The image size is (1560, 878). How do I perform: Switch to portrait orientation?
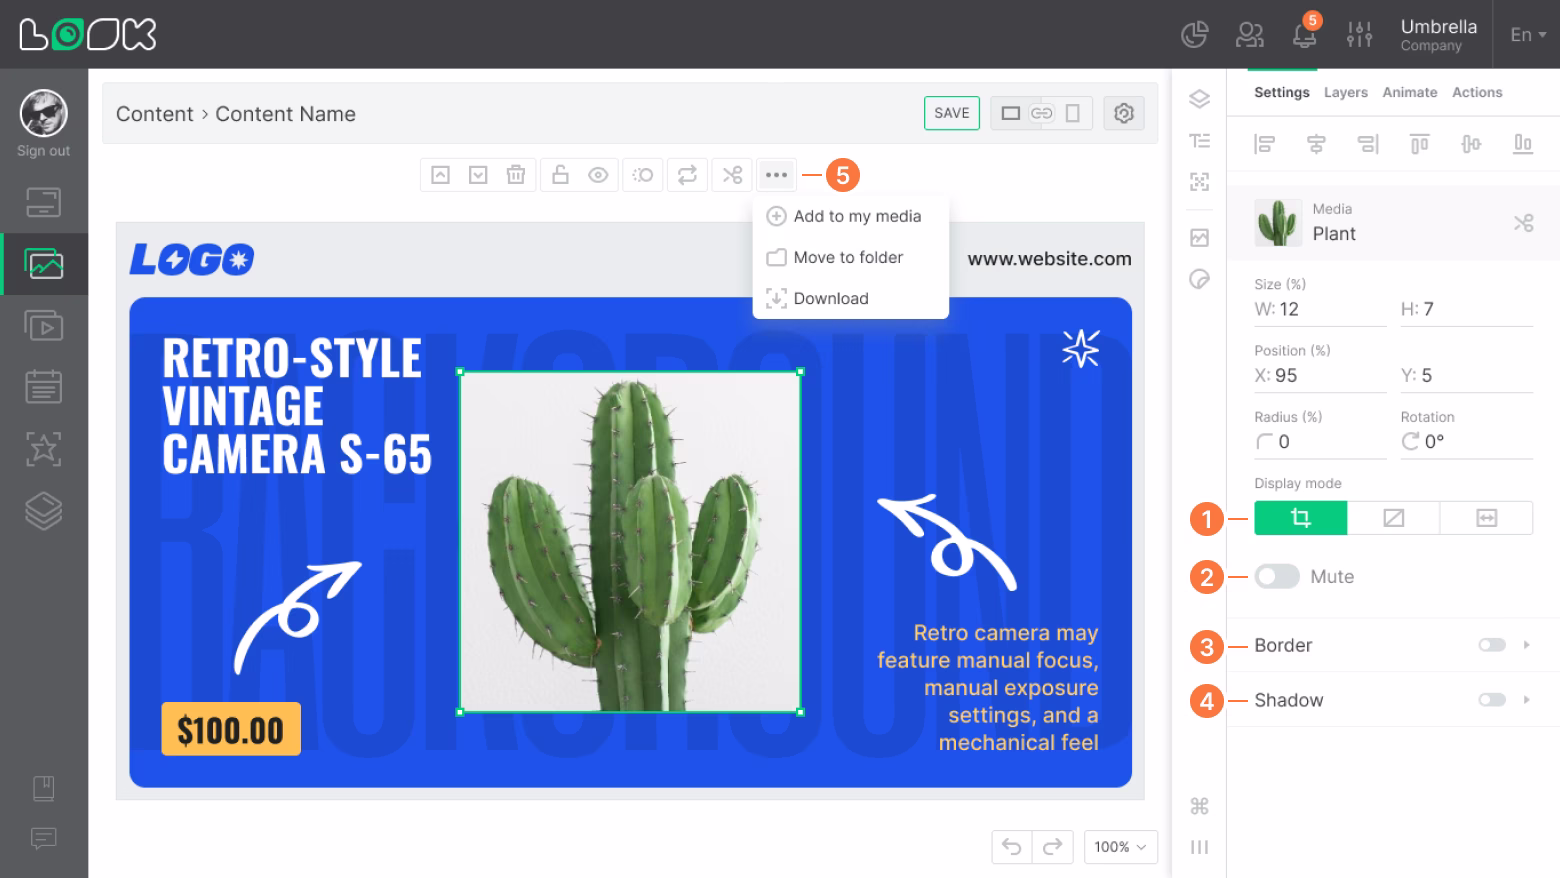(x=1073, y=113)
